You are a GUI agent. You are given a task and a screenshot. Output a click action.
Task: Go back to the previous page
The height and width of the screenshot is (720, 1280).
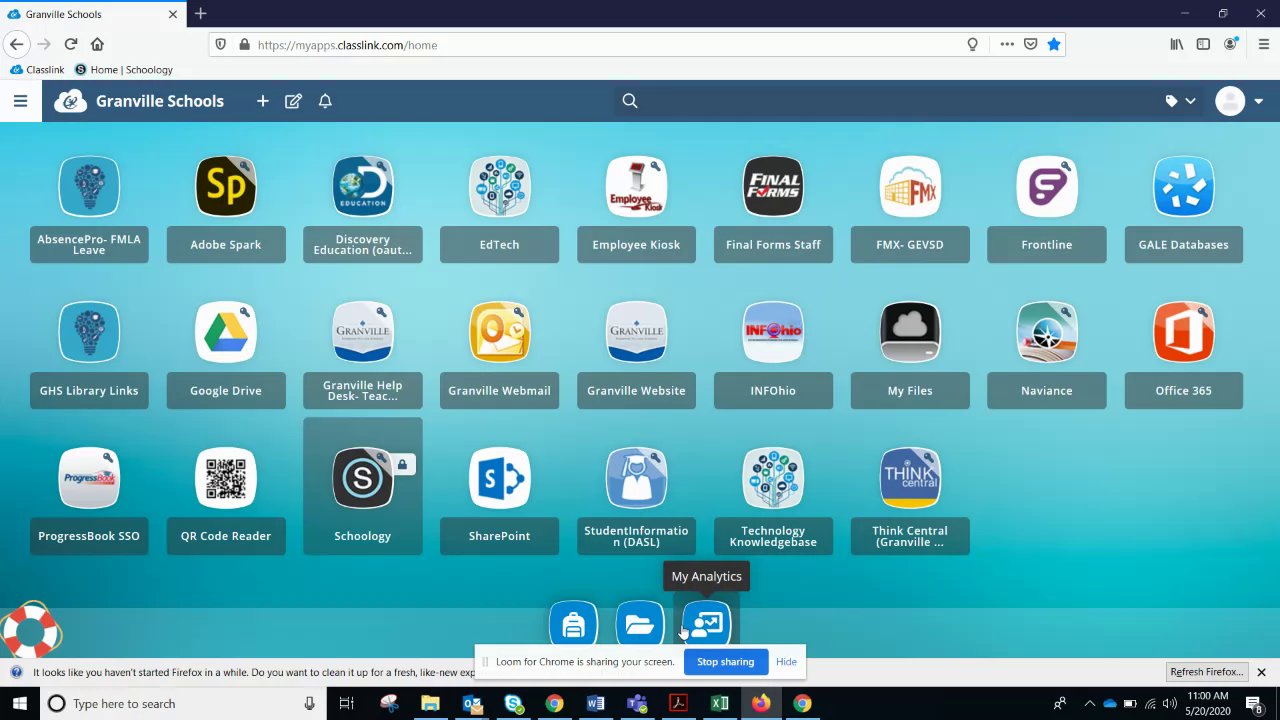[16, 44]
